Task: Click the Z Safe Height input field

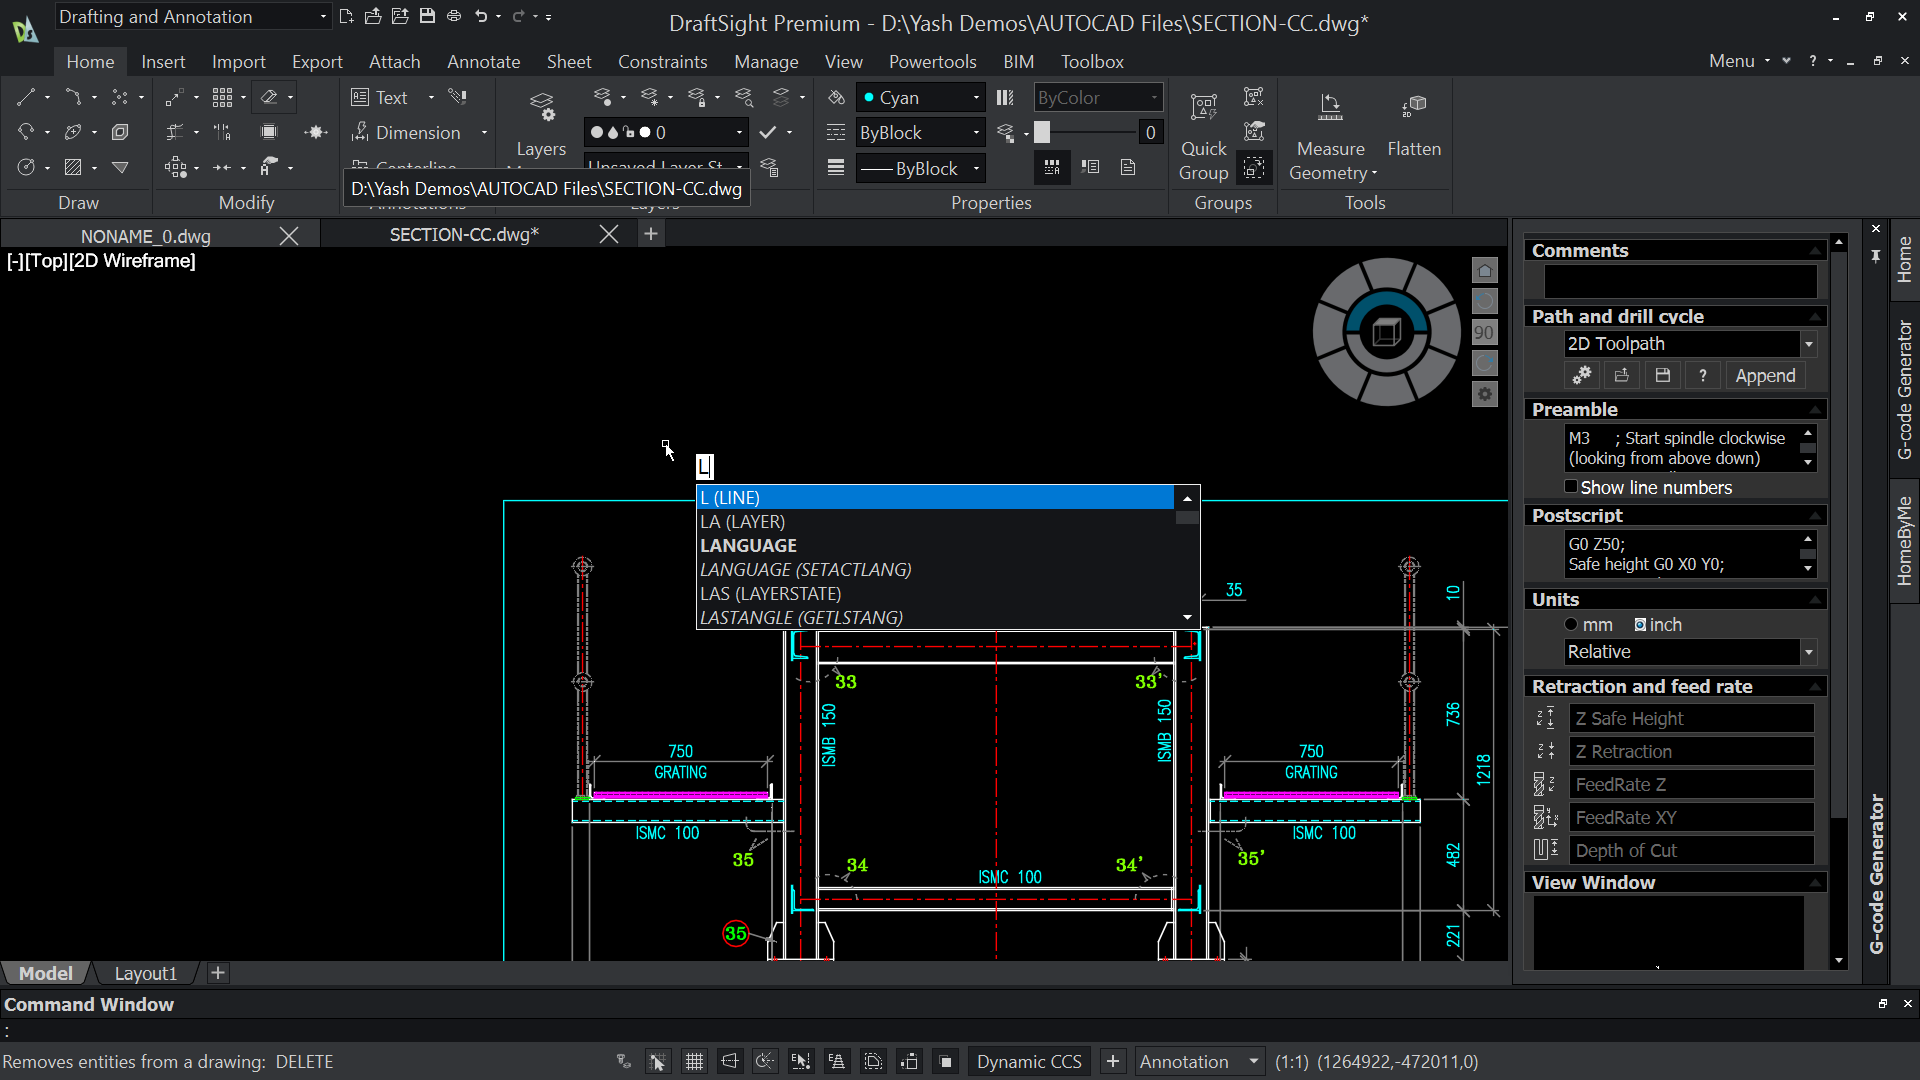Action: click(x=1691, y=718)
